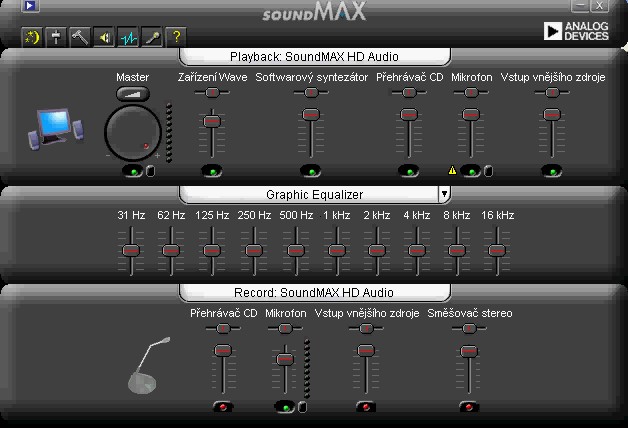This screenshot has height=428, width=628.
Task: Click record Přehrávač CD balance slider
Action: click(x=223, y=328)
